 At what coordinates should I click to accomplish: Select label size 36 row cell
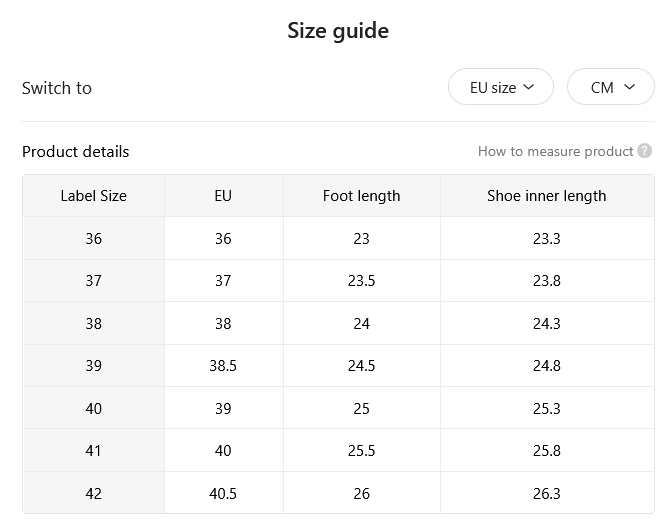coord(94,238)
